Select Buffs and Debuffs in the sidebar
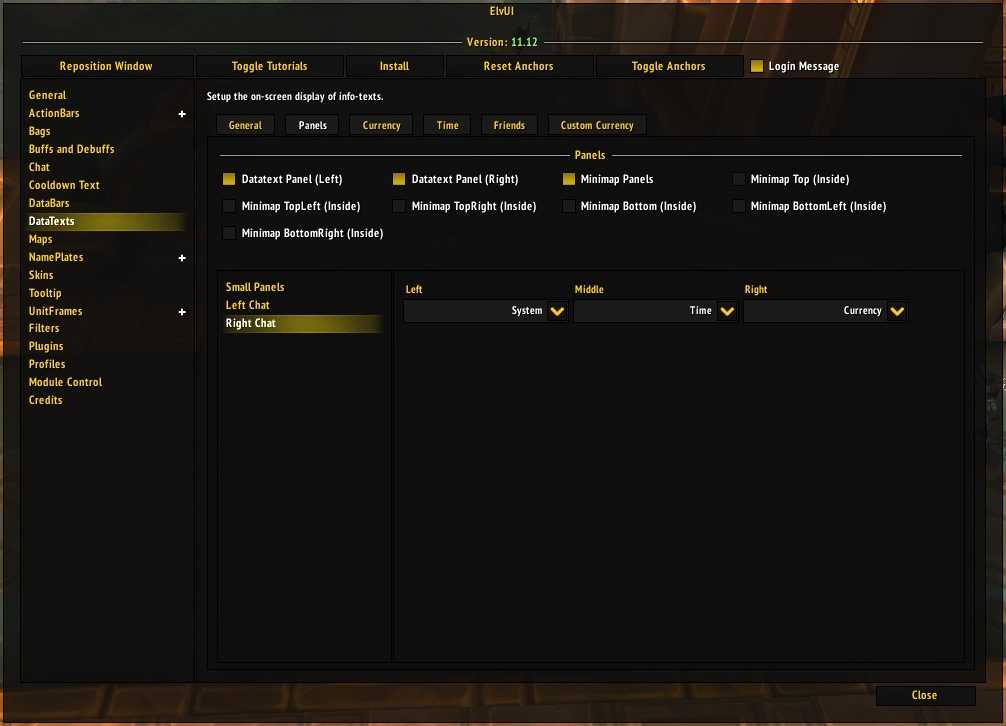The height and width of the screenshot is (726, 1006). [x=71, y=149]
